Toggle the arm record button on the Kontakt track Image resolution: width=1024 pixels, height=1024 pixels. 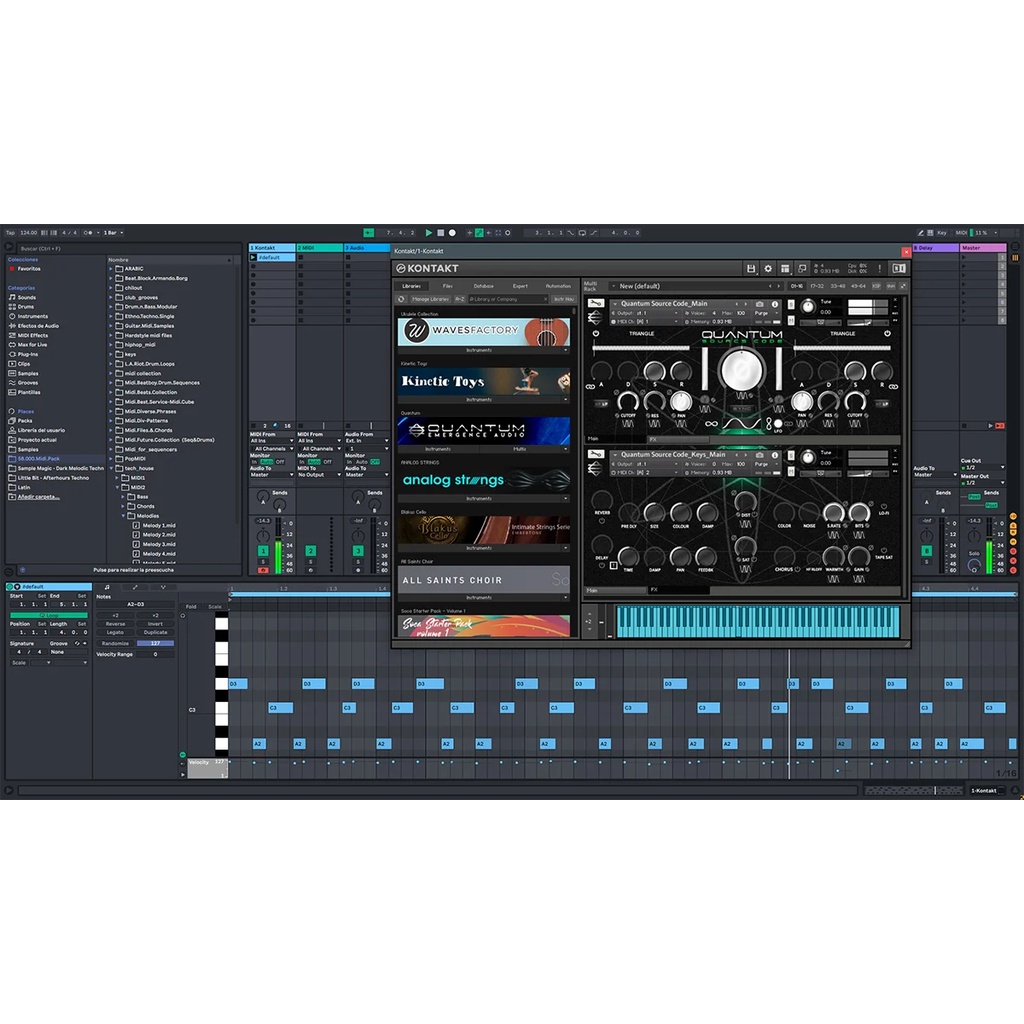[263, 570]
